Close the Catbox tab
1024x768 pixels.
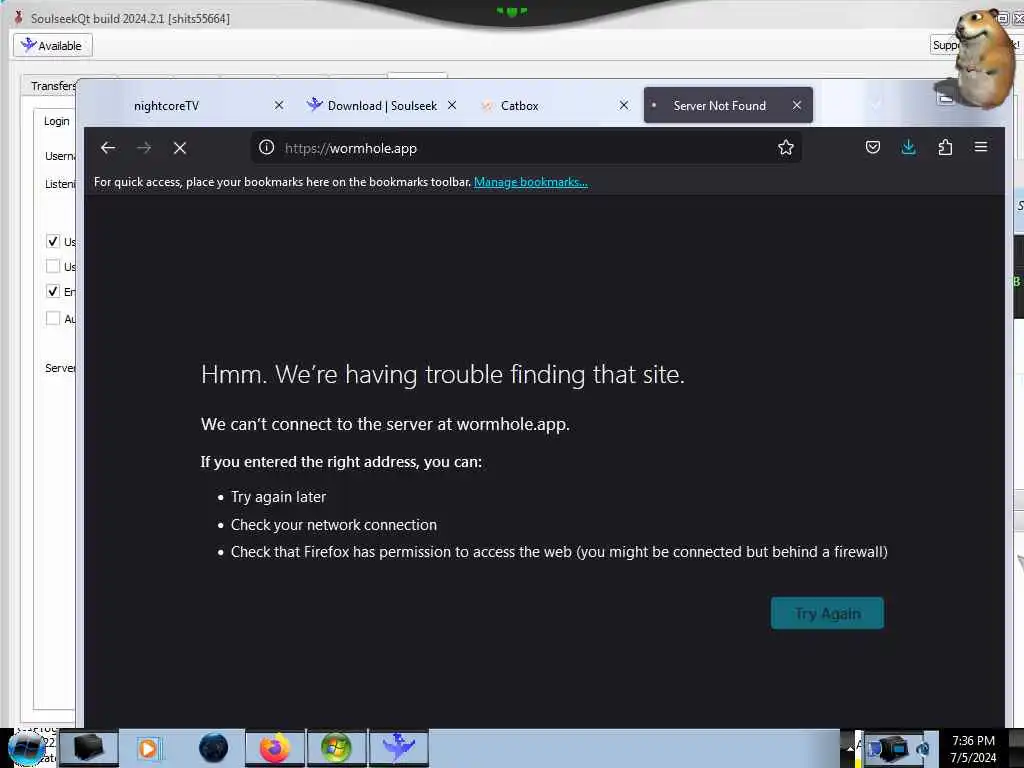pos(624,105)
